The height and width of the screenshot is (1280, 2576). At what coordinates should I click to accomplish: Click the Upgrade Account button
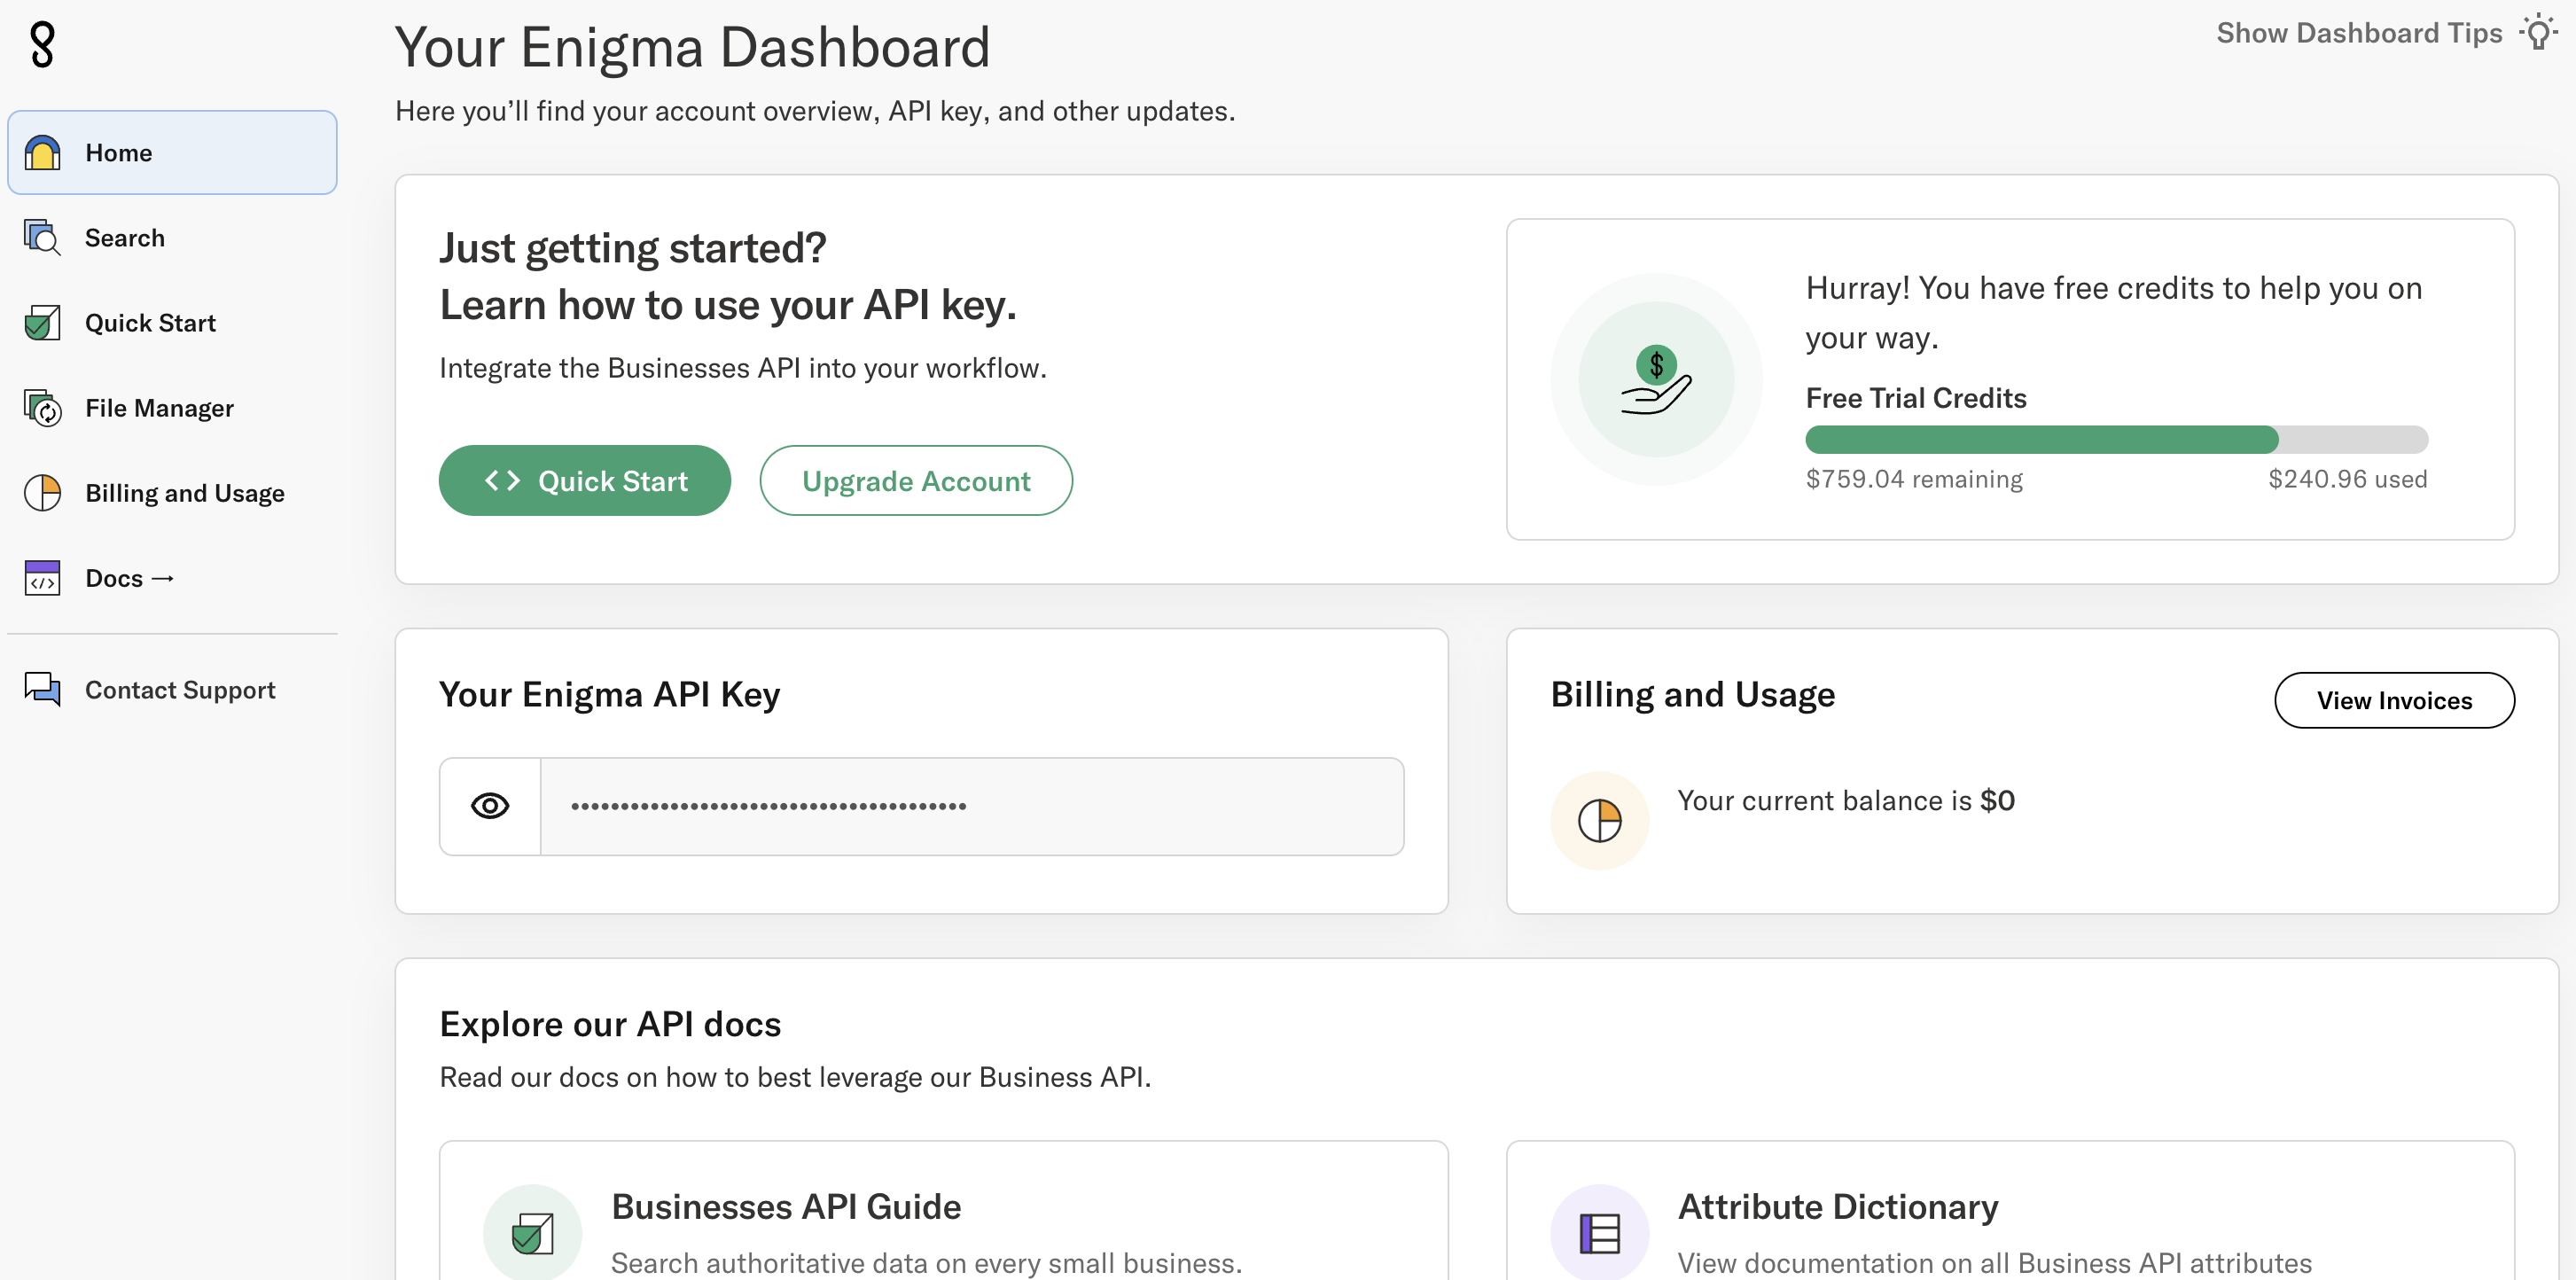pos(916,480)
